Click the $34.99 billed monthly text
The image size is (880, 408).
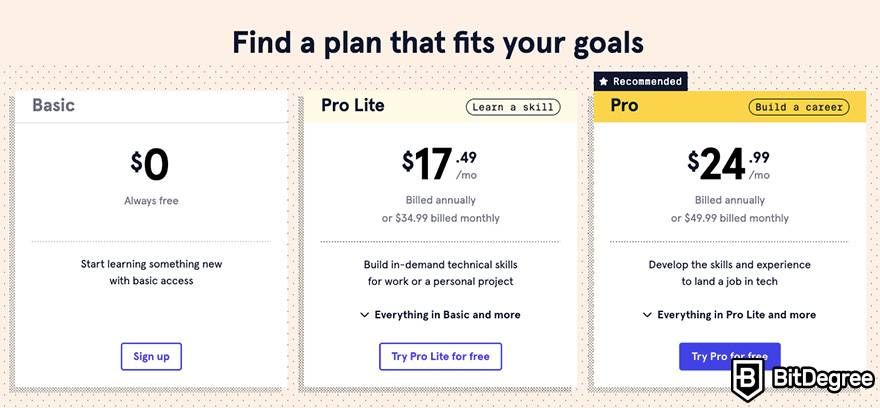[441, 218]
